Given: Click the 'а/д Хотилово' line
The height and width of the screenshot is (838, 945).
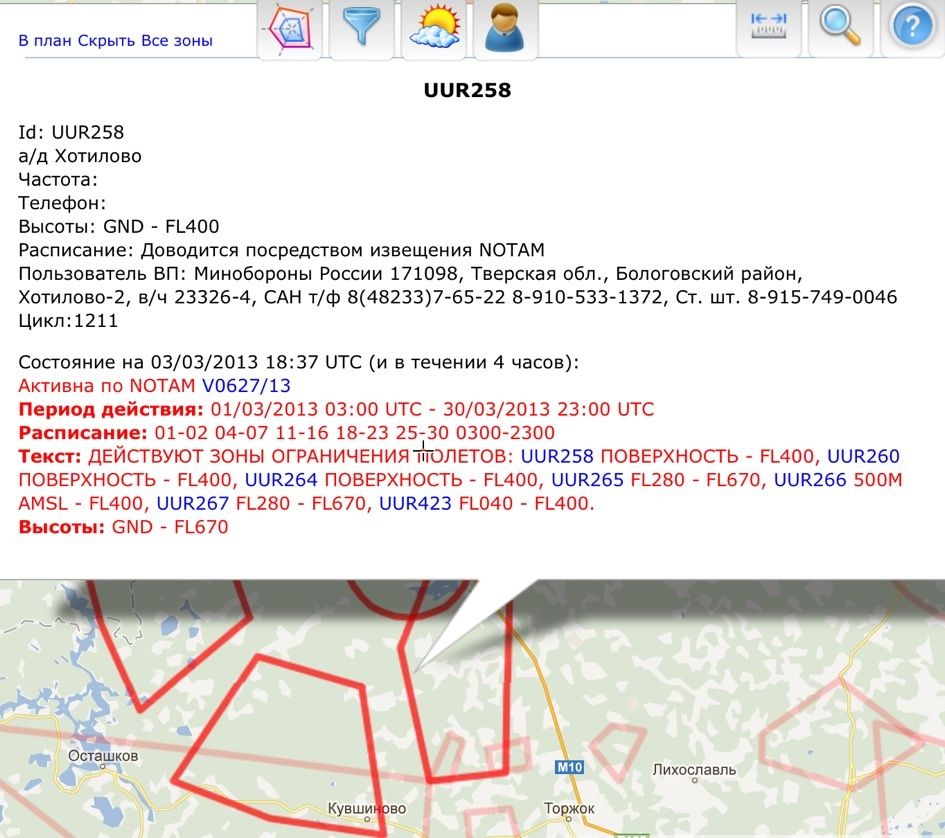Looking at the screenshot, I should 80,156.
